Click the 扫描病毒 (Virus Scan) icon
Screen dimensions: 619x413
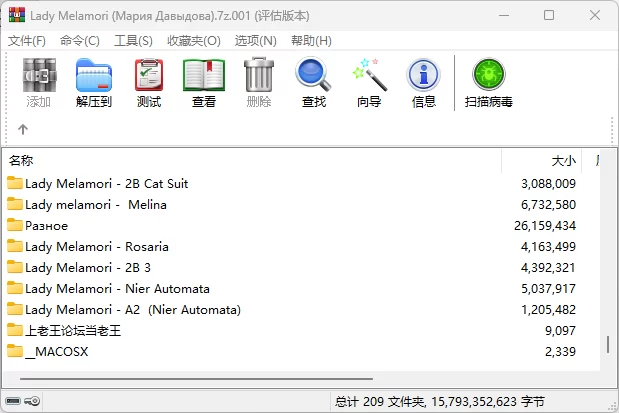pyautogui.click(x=489, y=82)
